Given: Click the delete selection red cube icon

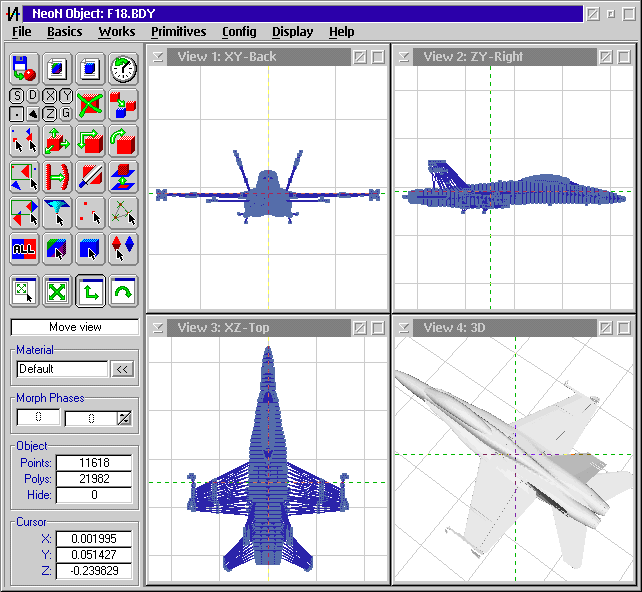Looking at the screenshot, I should (x=90, y=105).
